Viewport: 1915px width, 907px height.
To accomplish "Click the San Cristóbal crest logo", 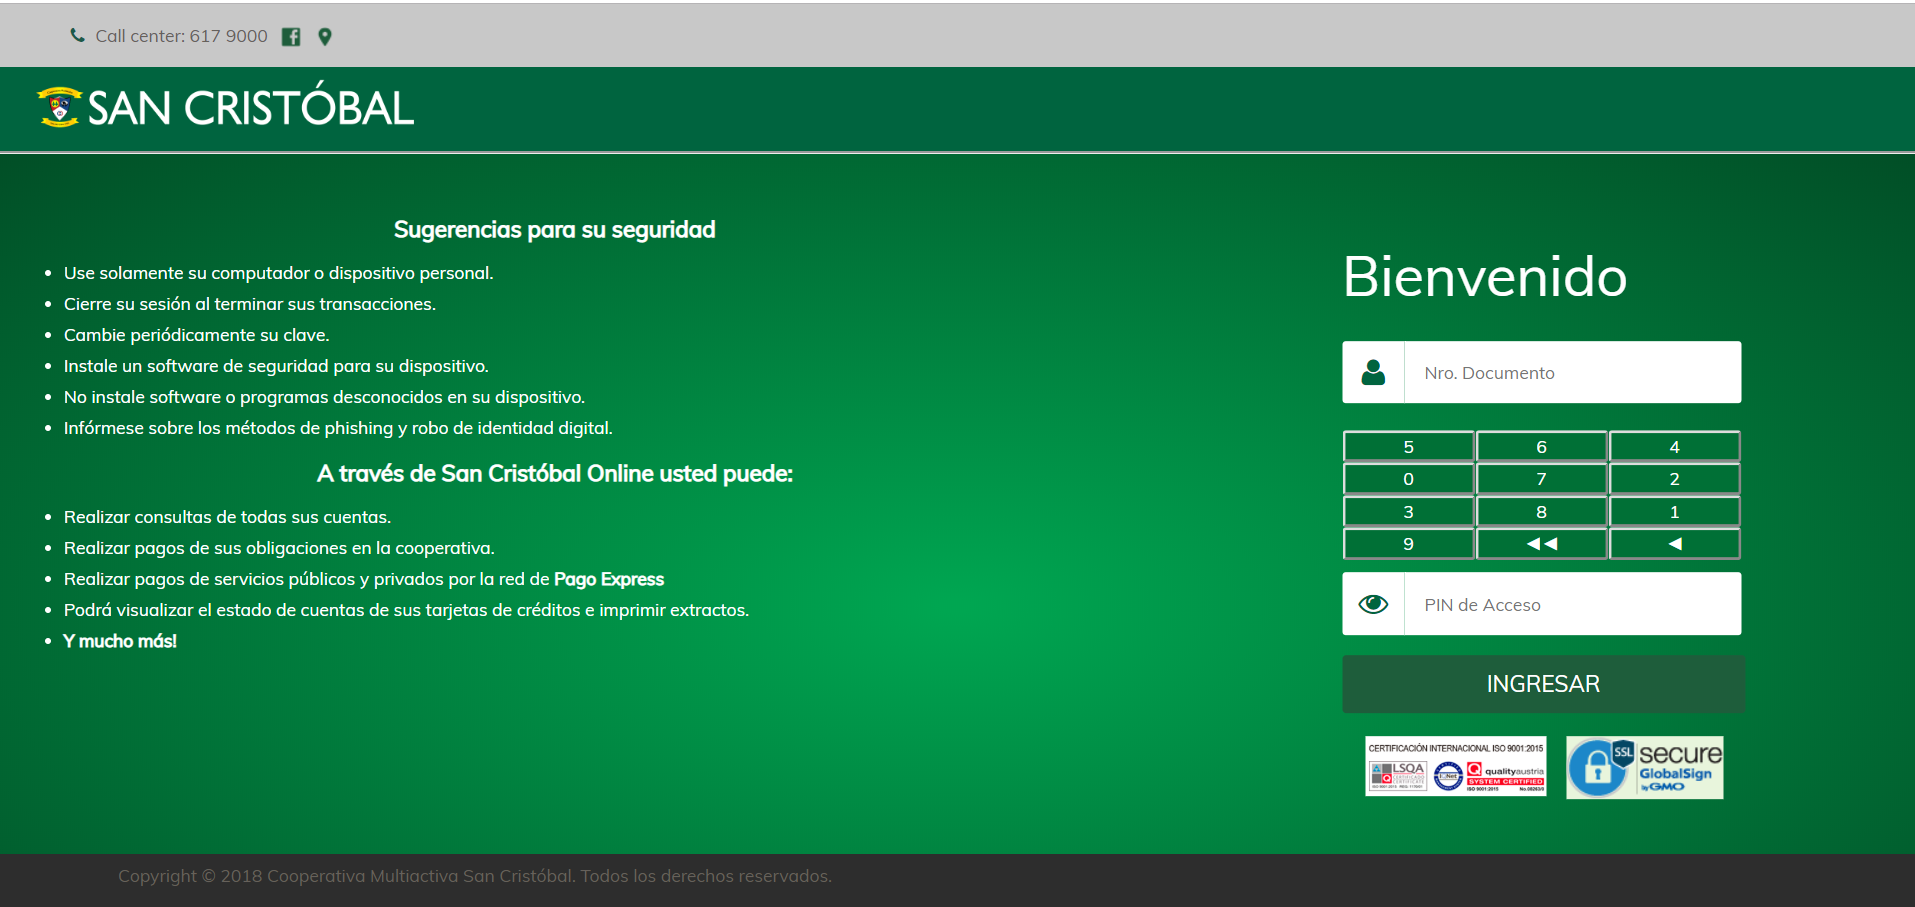I will [x=59, y=107].
